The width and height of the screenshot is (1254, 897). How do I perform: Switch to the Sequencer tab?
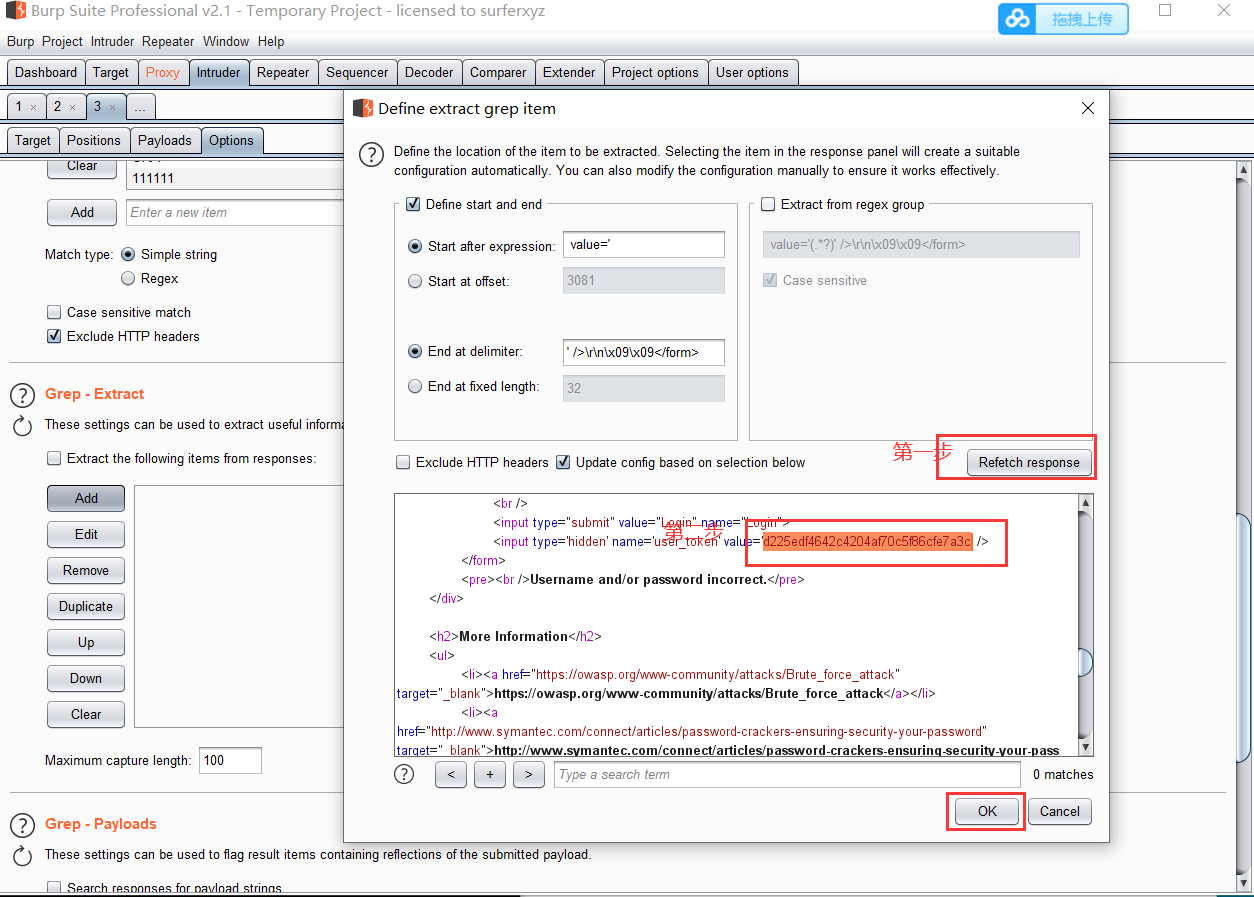point(357,73)
